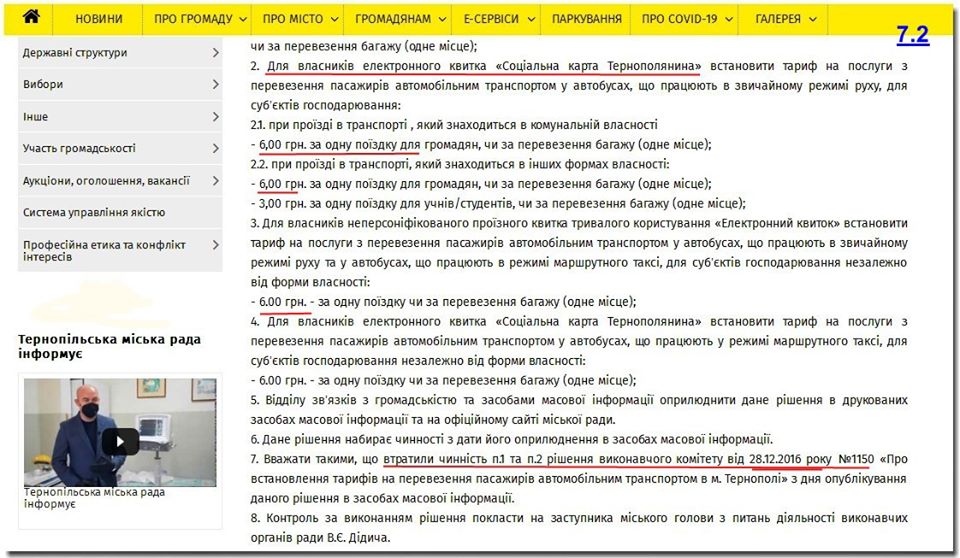Play the video in the sidebar
960x558 pixels.
pos(121,441)
